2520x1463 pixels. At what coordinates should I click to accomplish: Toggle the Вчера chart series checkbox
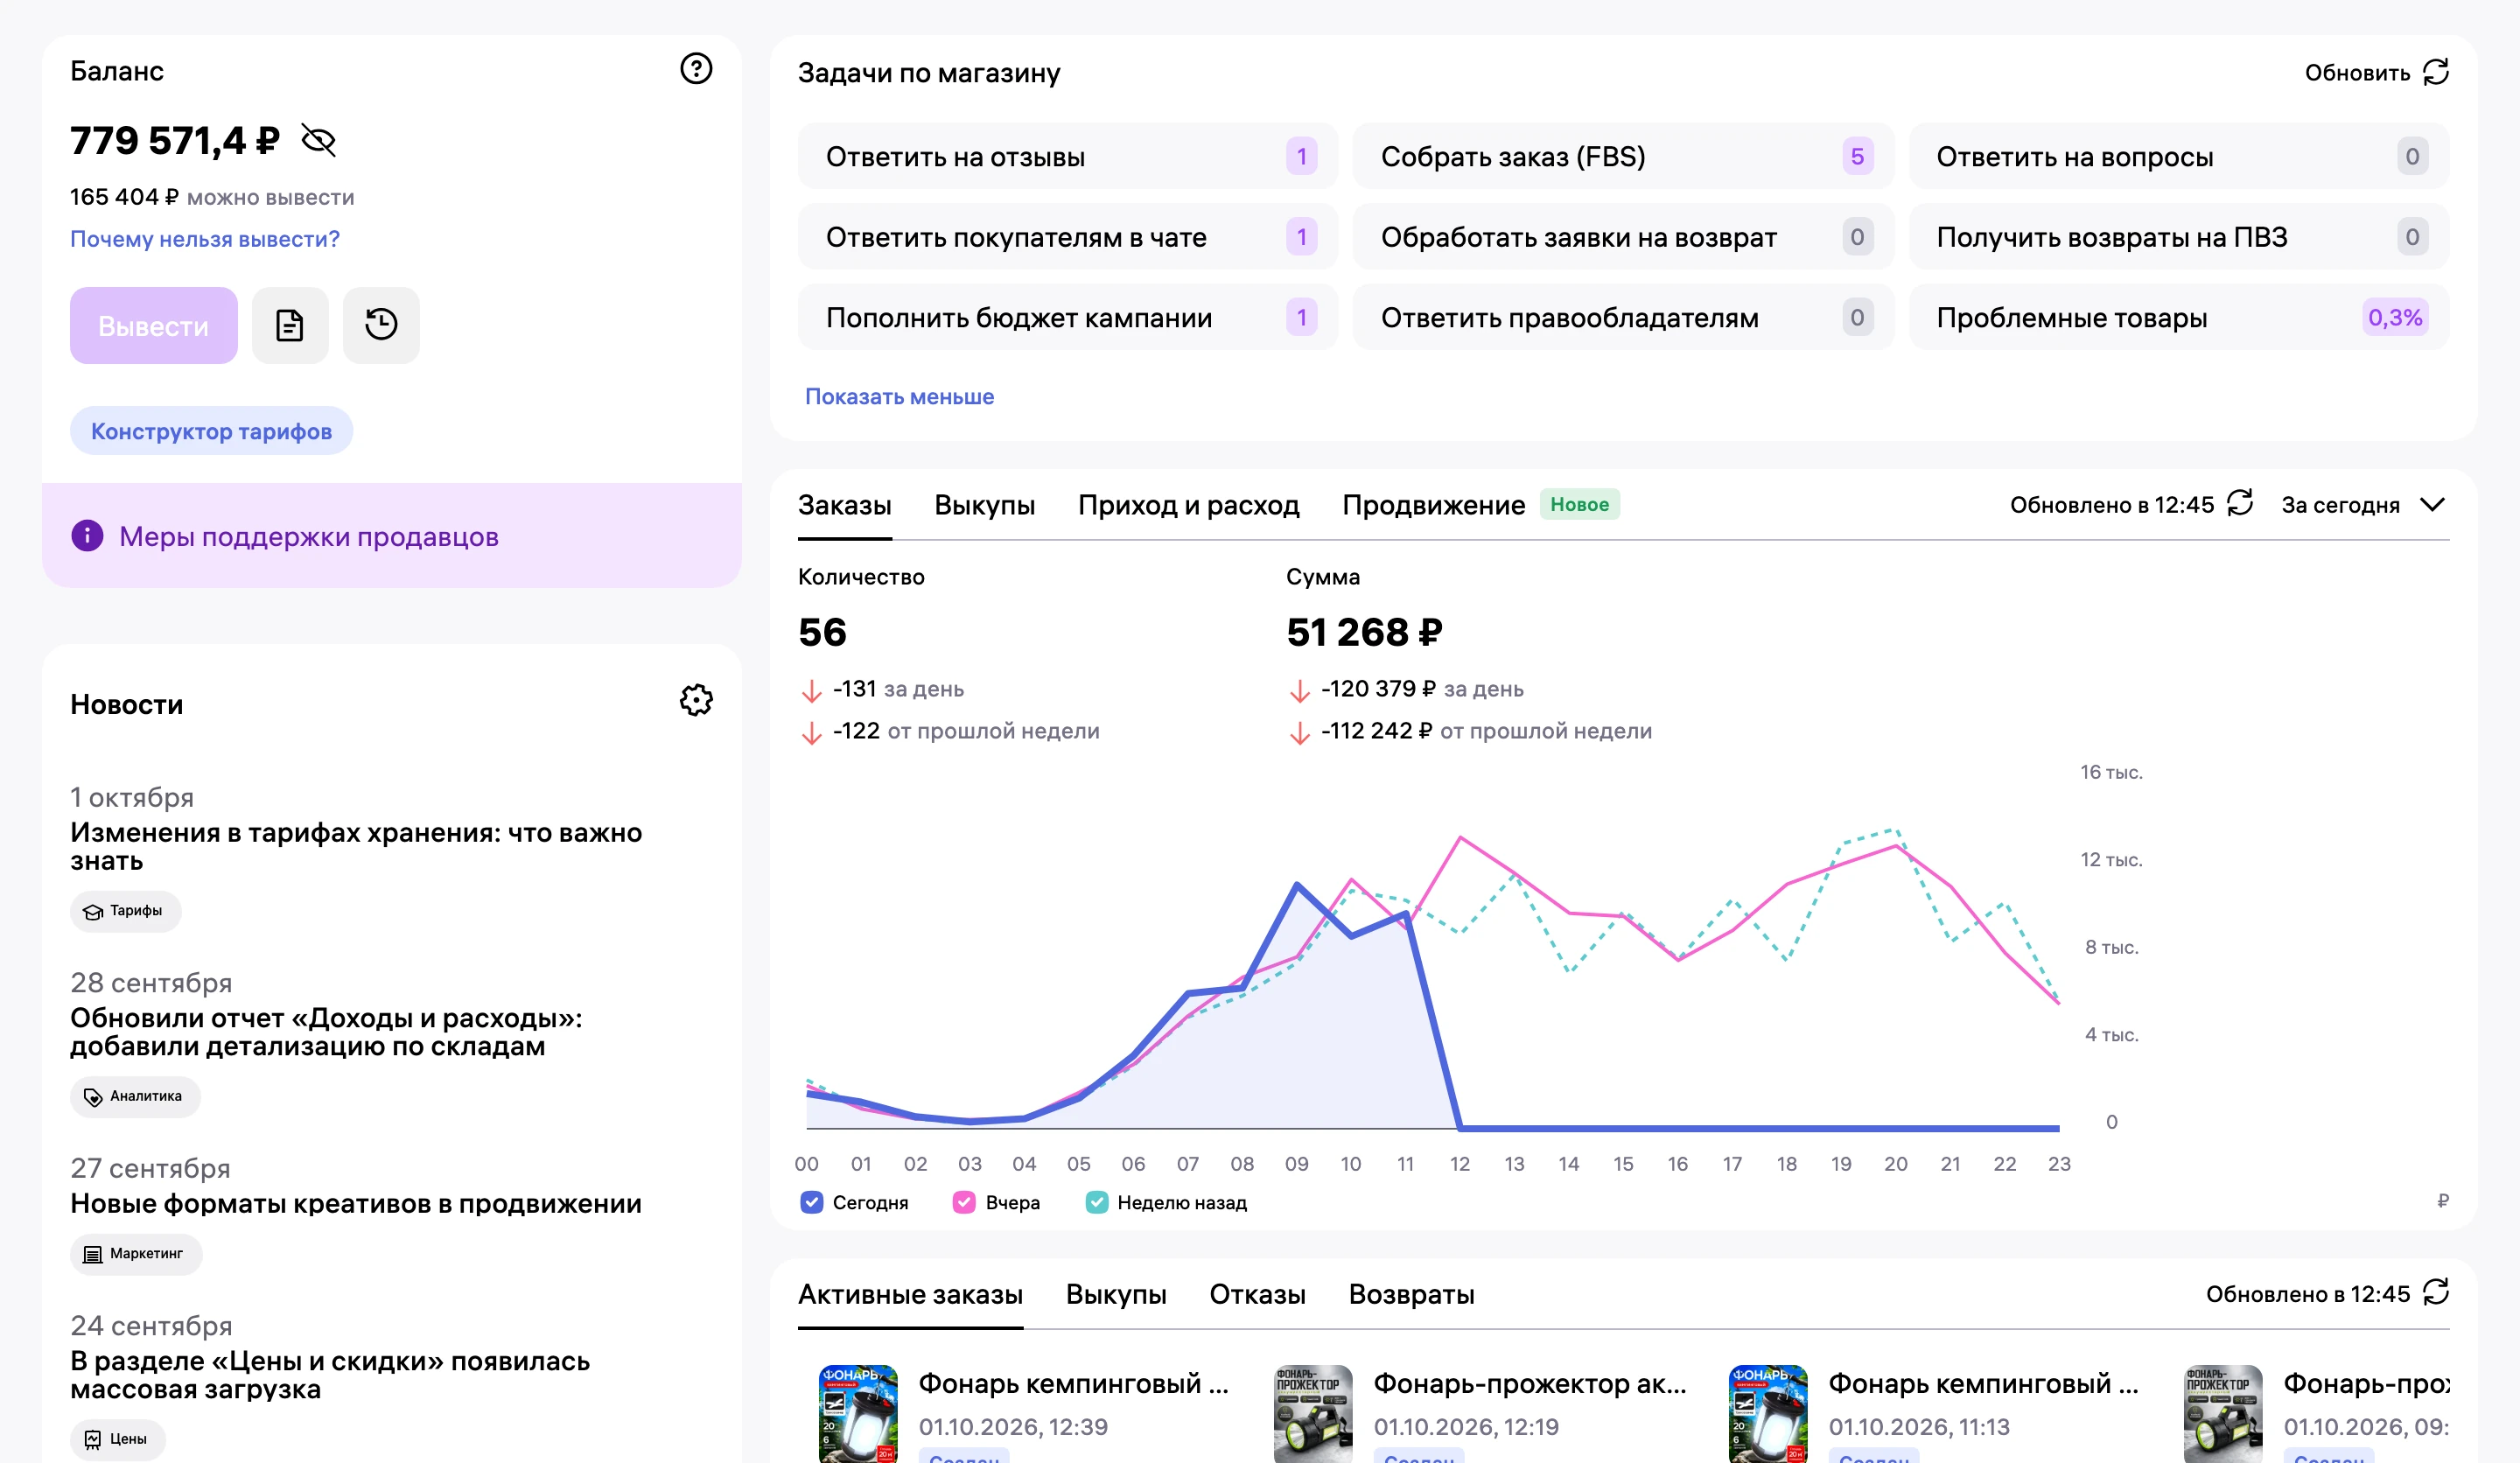point(964,1202)
